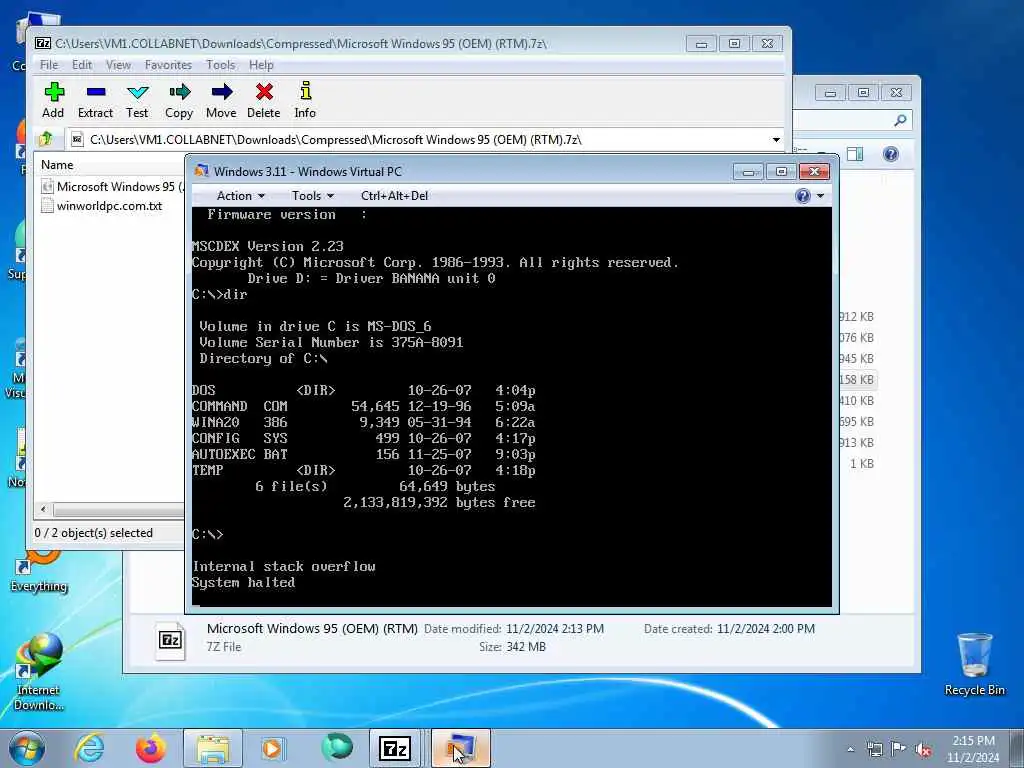Select the winworldpc.com.txt file
This screenshot has width=1024, height=768.
pyautogui.click(x=102, y=206)
